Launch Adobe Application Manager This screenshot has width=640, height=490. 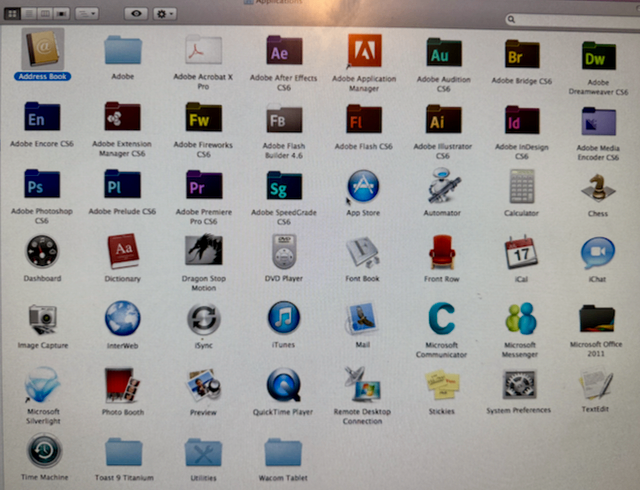pyautogui.click(x=364, y=50)
